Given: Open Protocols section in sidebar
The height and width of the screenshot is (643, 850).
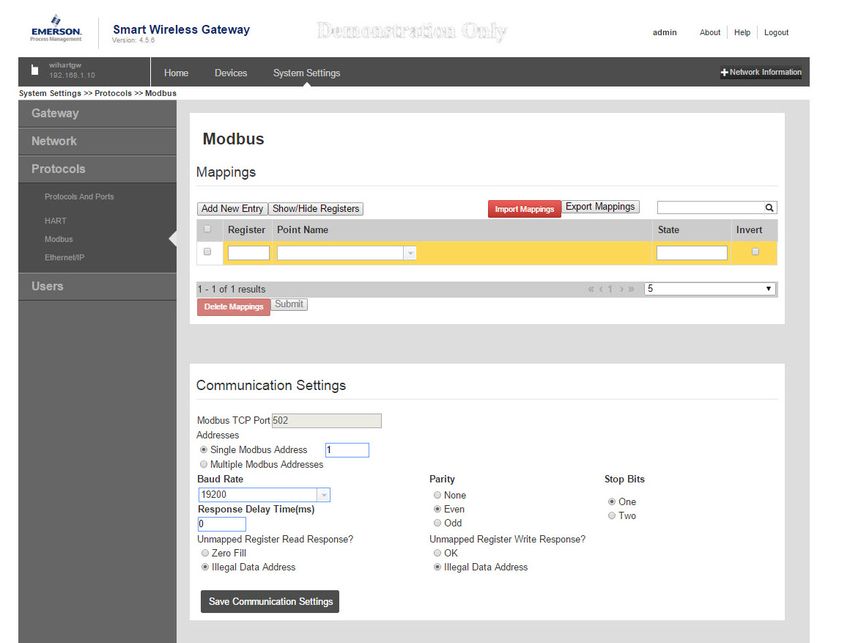Looking at the screenshot, I should pyautogui.click(x=98, y=169).
